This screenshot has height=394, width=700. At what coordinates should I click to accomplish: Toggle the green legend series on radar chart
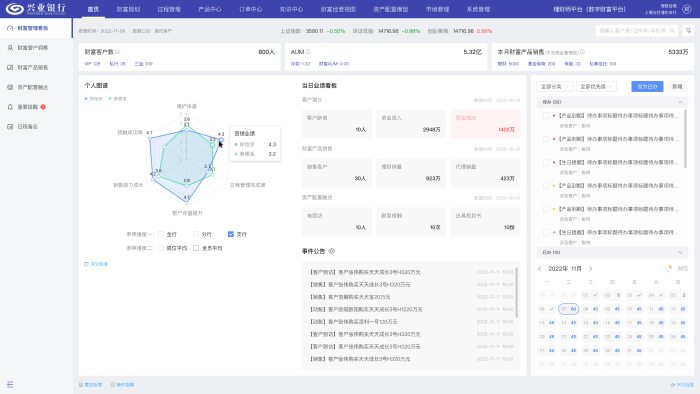[118, 99]
